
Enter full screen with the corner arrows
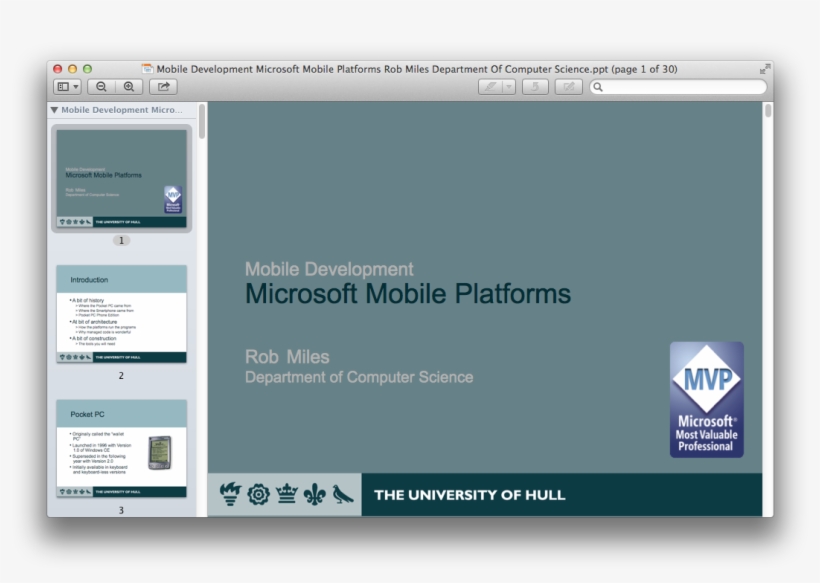pyautogui.click(x=765, y=68)
